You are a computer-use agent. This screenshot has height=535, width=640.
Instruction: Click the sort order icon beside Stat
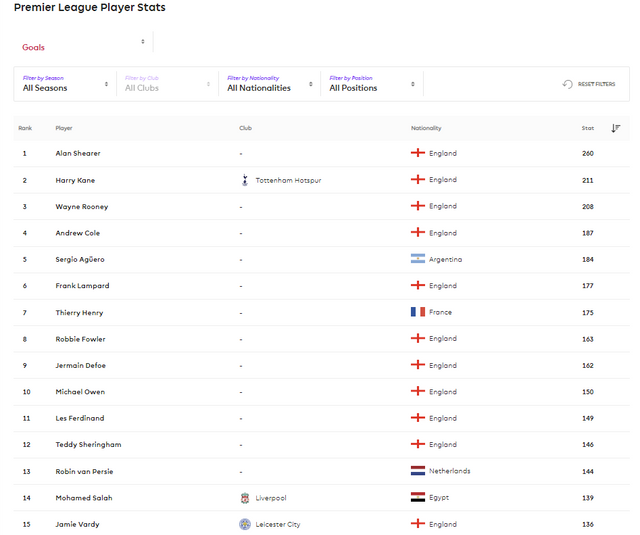[615, 128]
